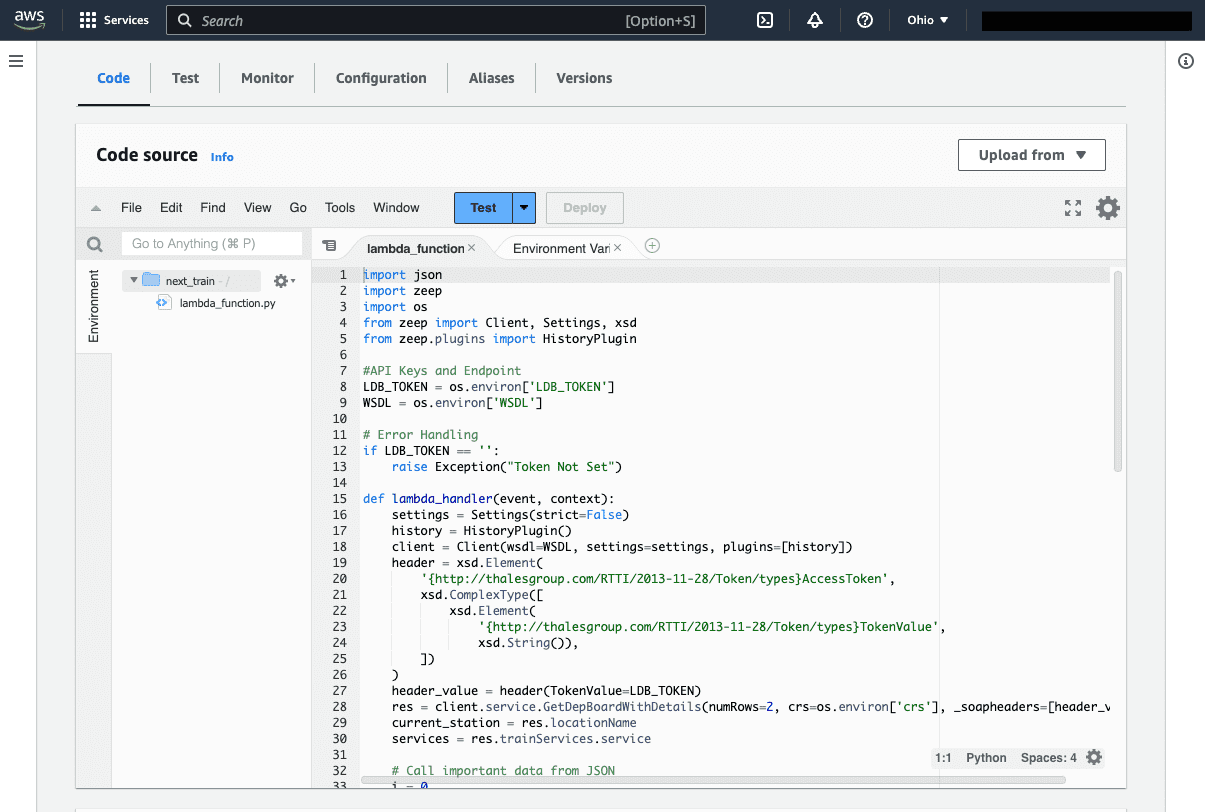The image size is (1205, 812).
Task: Click line number 15 in gutter
Action: [340, 499]
